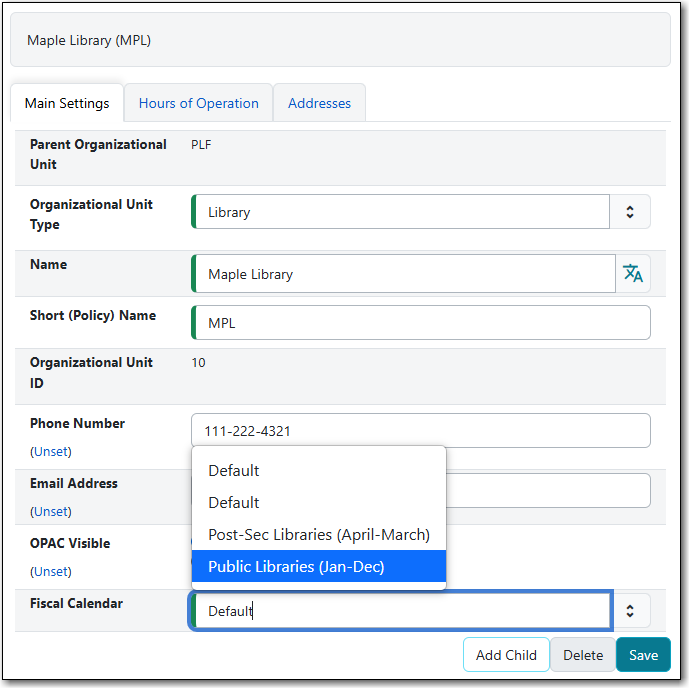Click into the Phone Number input

[x=420, y=431]
